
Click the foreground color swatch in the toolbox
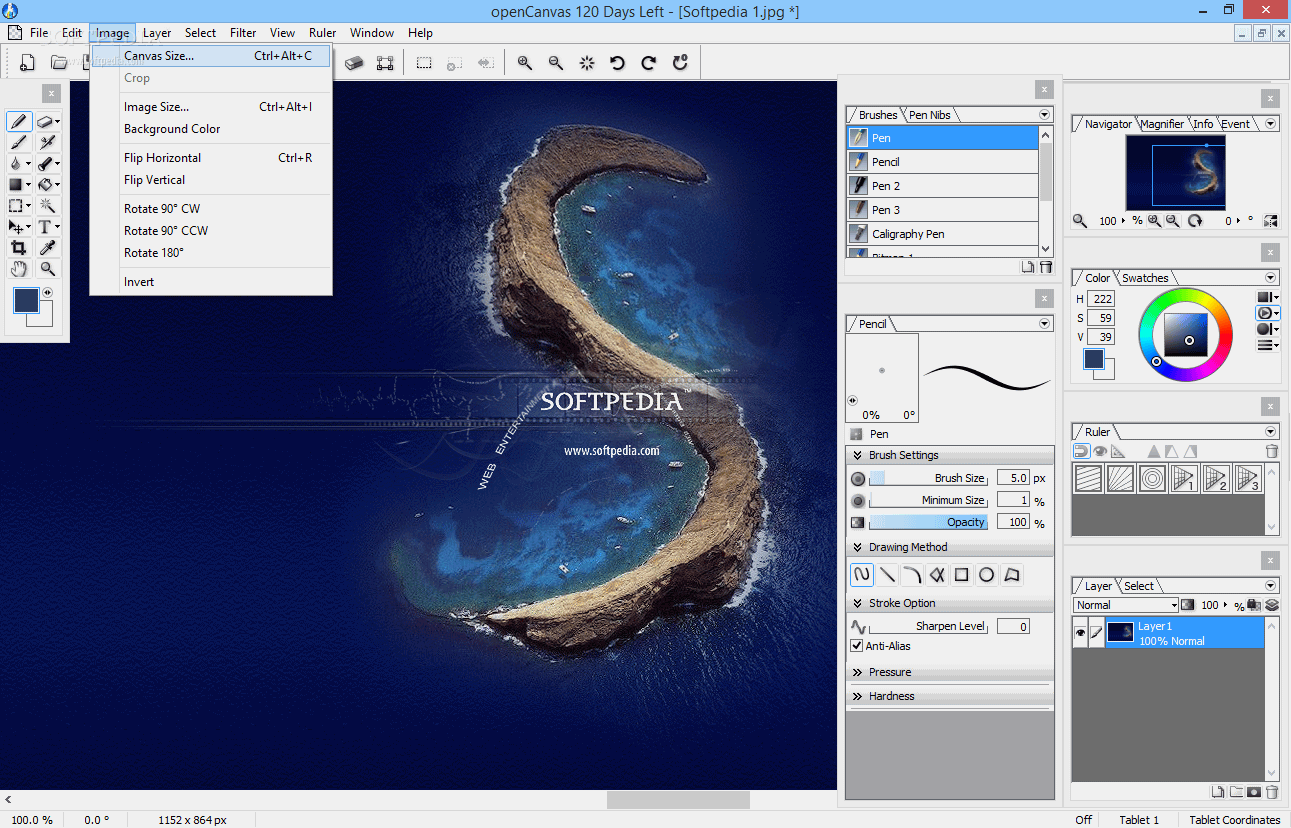26,300
